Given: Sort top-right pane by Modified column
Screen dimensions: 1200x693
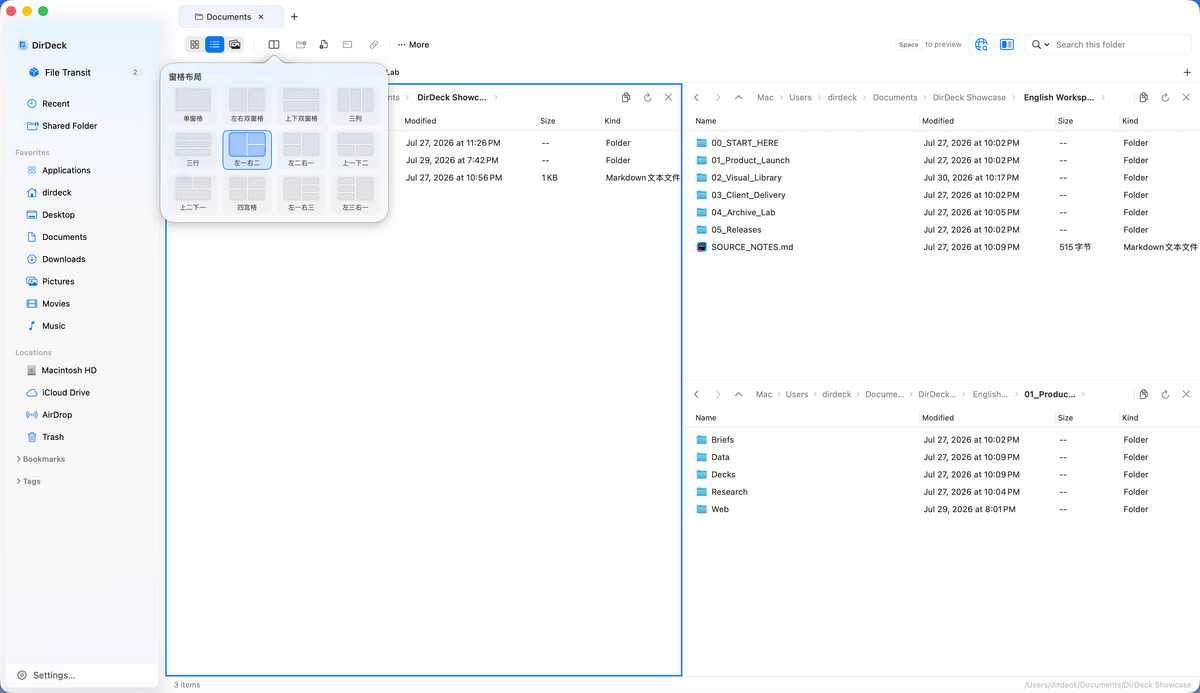Looking at the screenshot, I should pos(938,121).
